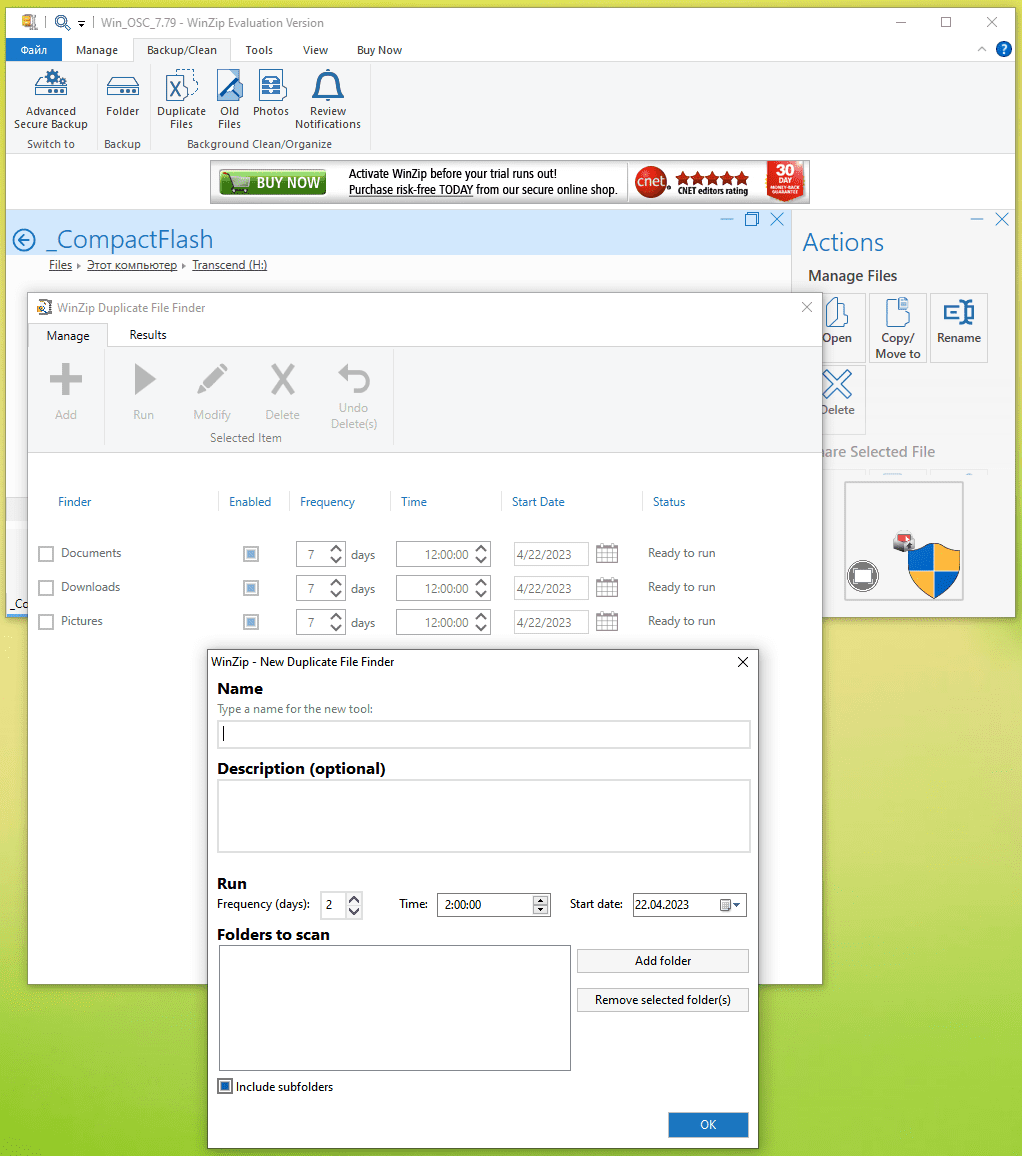The width and height of the screenshot is (1022, 1156).
Task: Collapse the ribbon with the caret
Action: pos(981,49)
